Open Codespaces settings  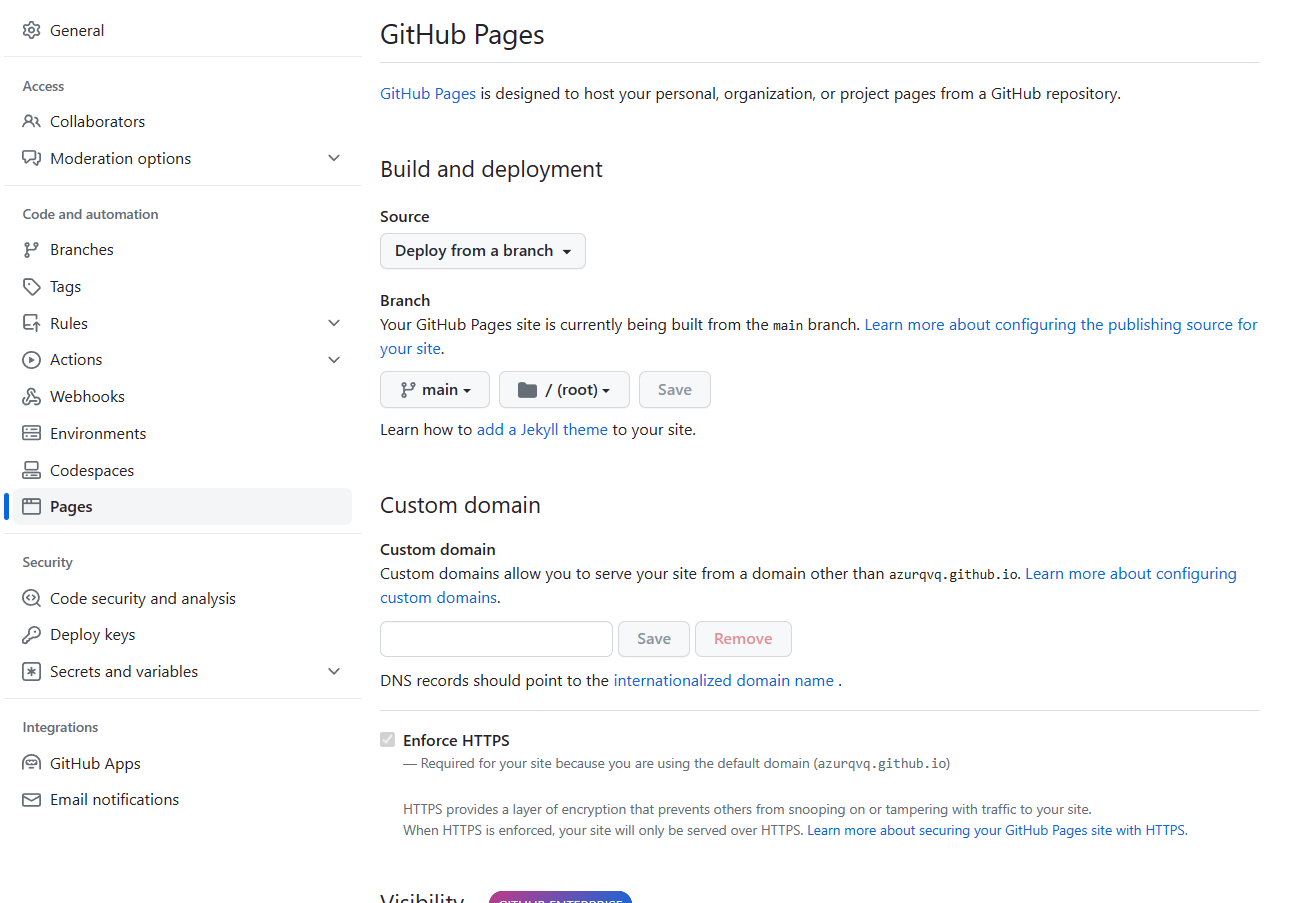(x=182, y=470)
